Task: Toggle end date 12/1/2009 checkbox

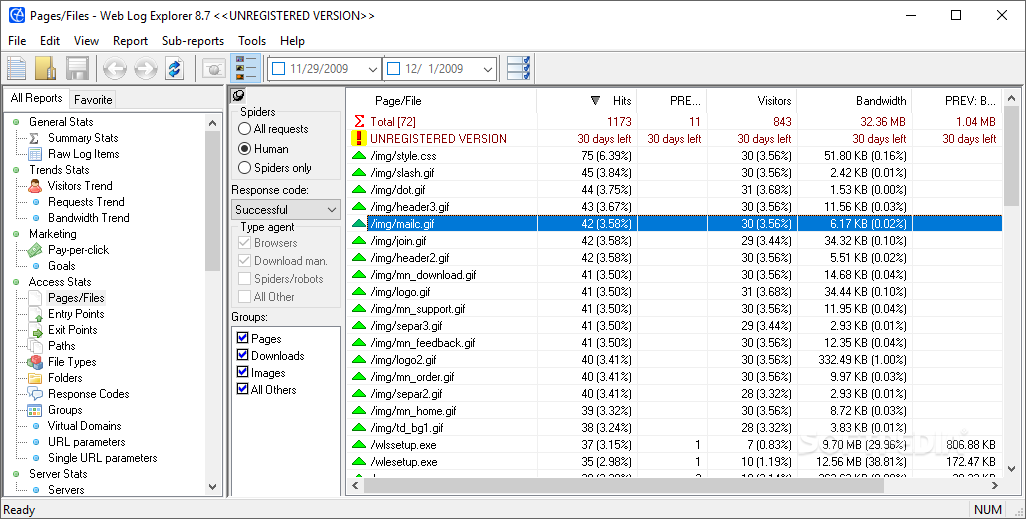Action: tap(393, 69)
